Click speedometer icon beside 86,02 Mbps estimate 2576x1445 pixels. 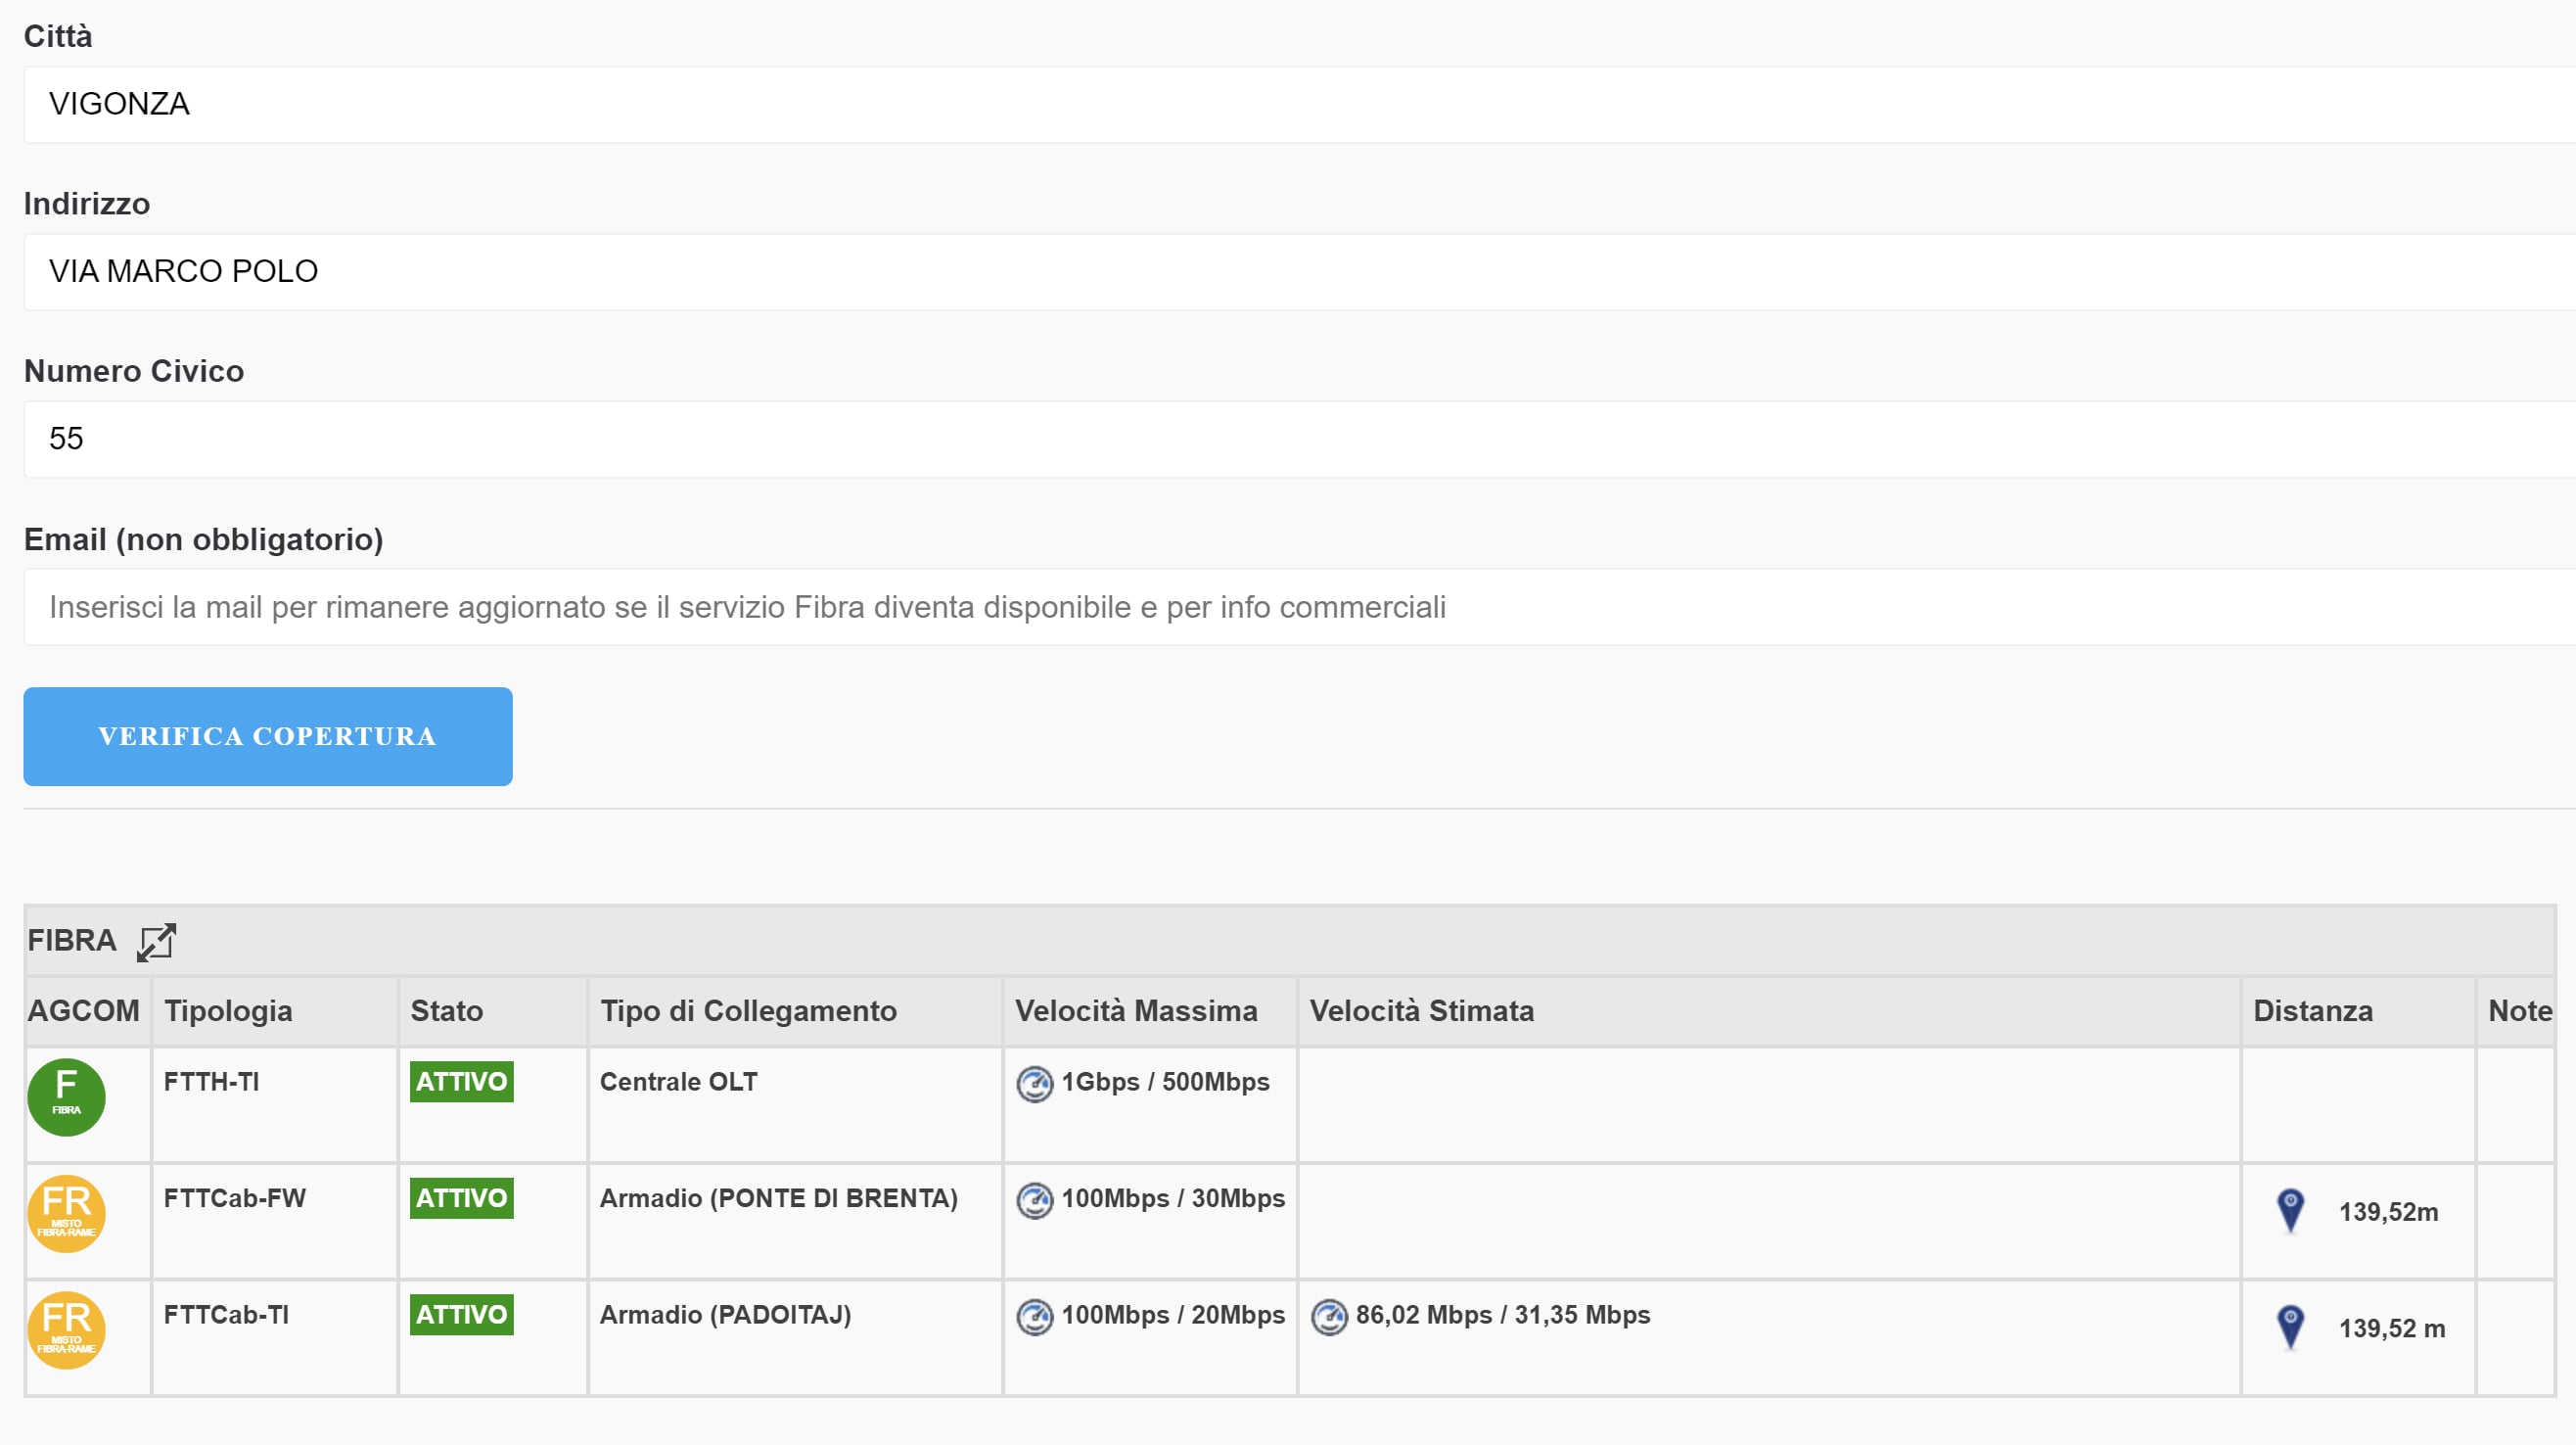(x=1328, y=1316)
